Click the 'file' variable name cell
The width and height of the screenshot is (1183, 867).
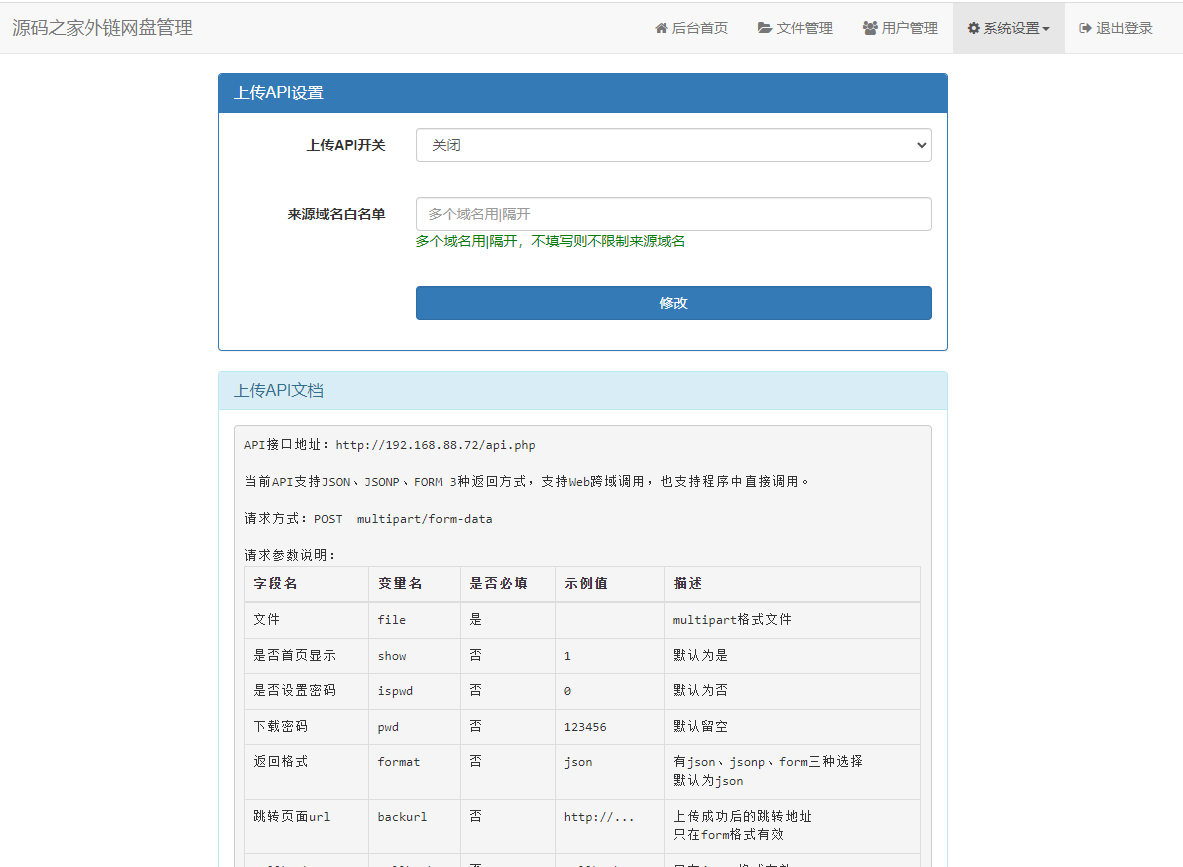[x=414, y=620]
